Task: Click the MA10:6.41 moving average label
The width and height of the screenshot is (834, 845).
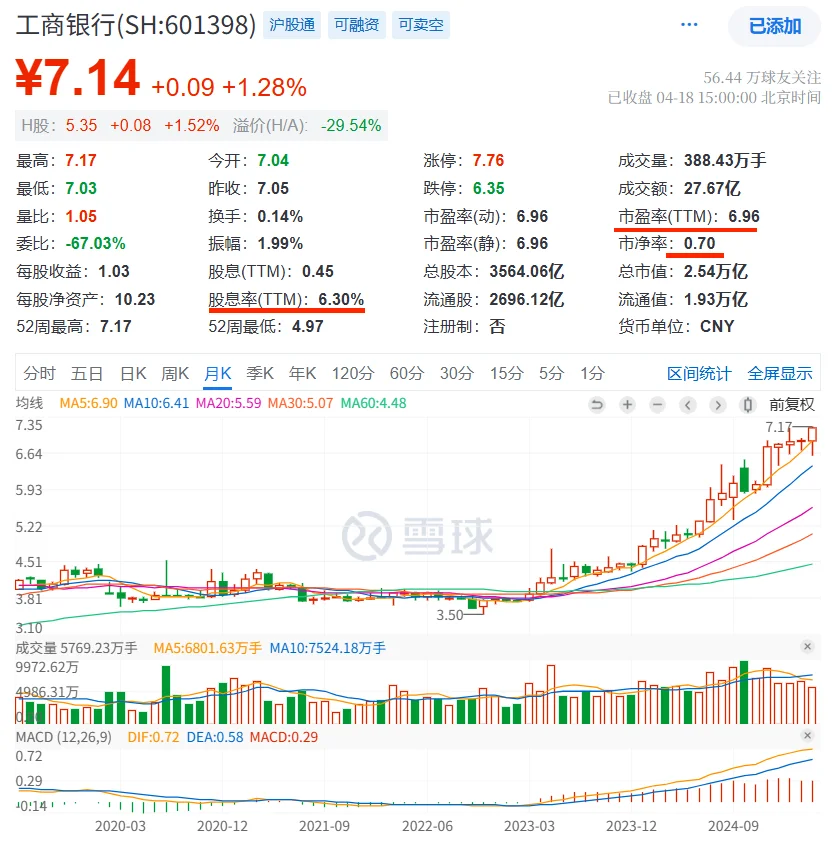Action: point(156,403)
